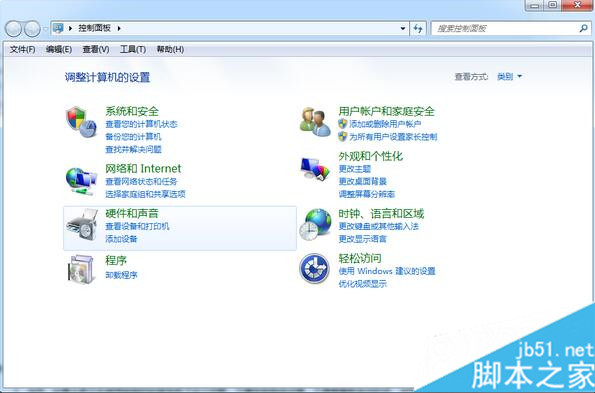Click the 查看您的计算机状态 link
The width and height of the screenshot is (595, 393).
pos(141,124)
